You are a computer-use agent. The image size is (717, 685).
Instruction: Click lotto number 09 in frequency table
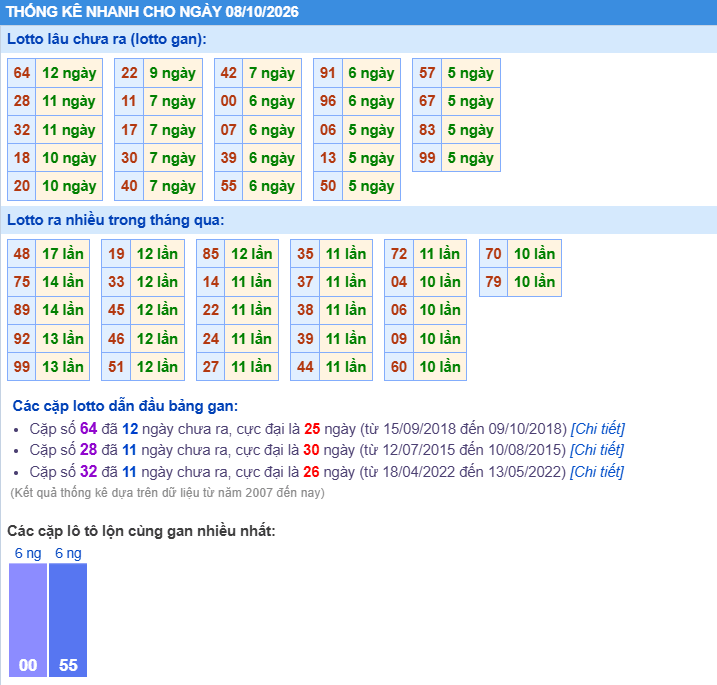(x=399, y=338)
